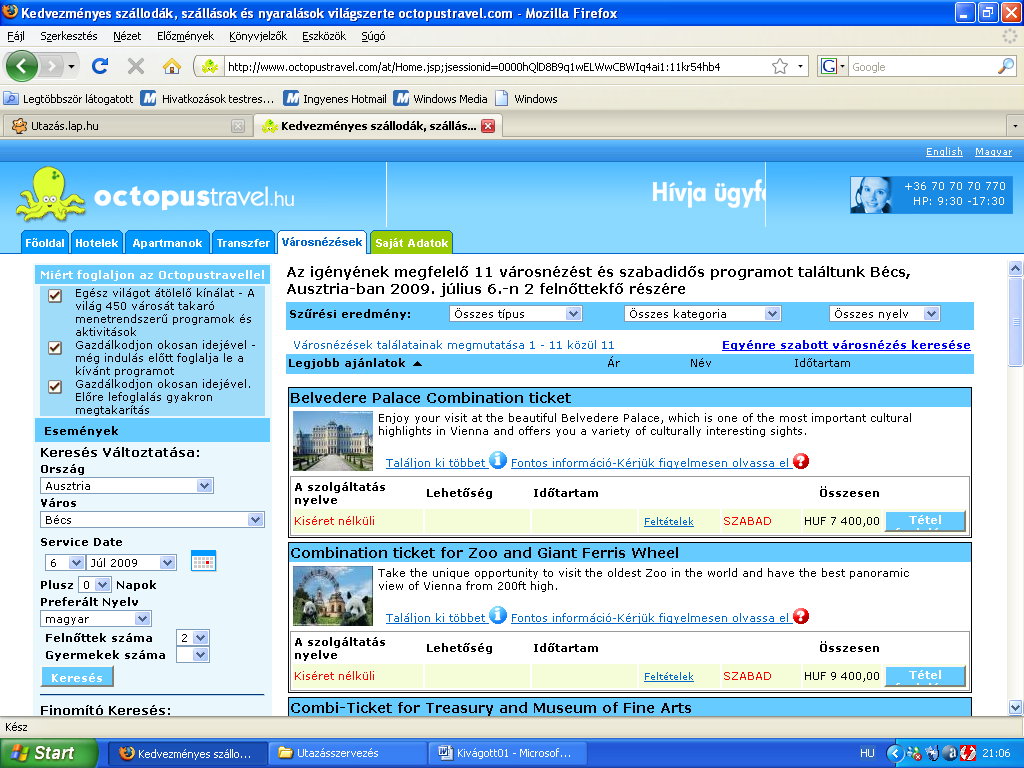Click the Keresés search button
The width and height of the screenshot is (1024, 768).
tap(77, 677)
